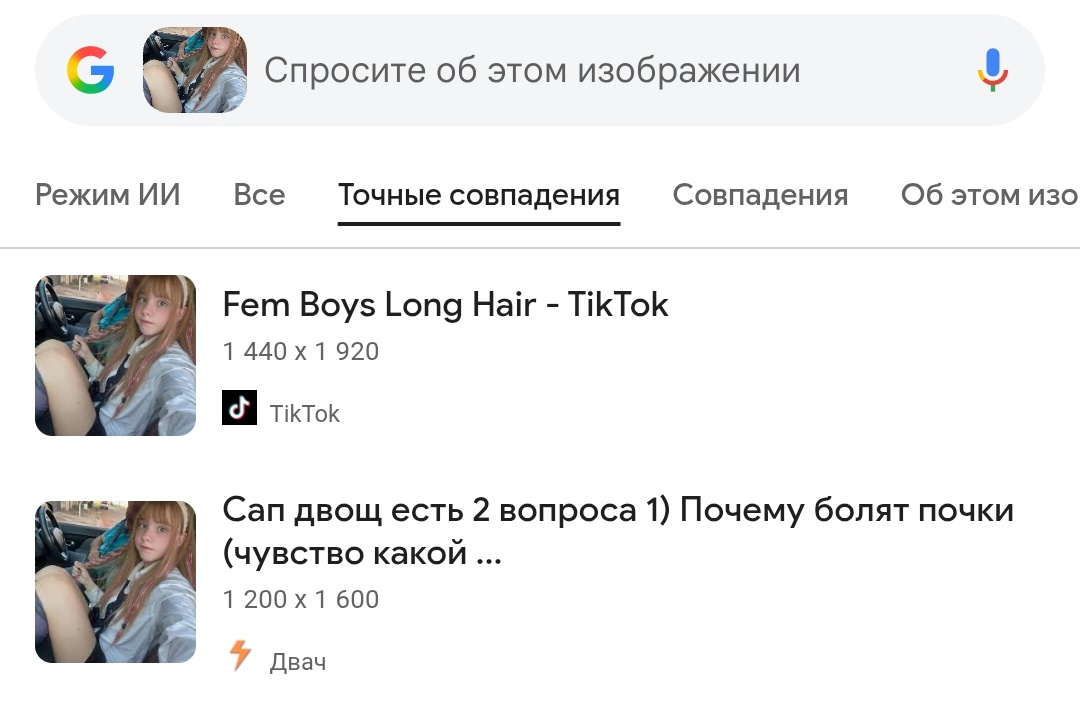Switch to the Совпадения tab
Viewport: 1080px width, 701px height.
760,195
